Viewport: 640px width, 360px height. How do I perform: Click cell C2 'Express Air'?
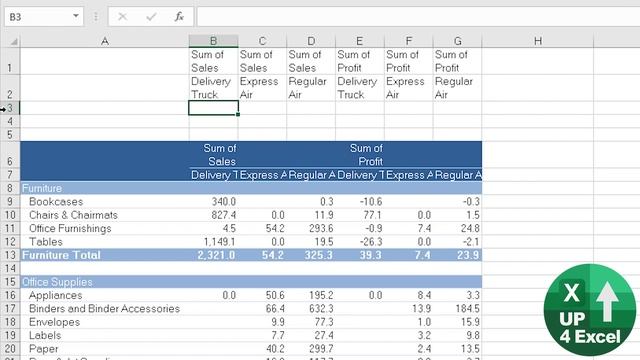262,88
